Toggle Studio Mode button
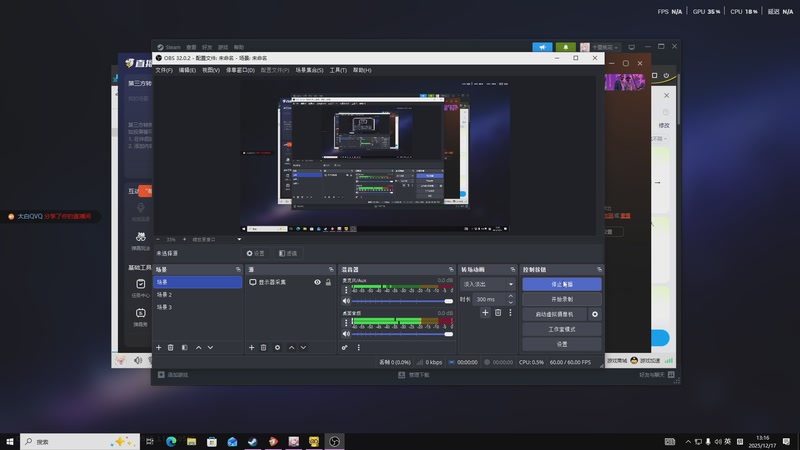The height and width of the screenshot is (450, 800). (562, 329)
